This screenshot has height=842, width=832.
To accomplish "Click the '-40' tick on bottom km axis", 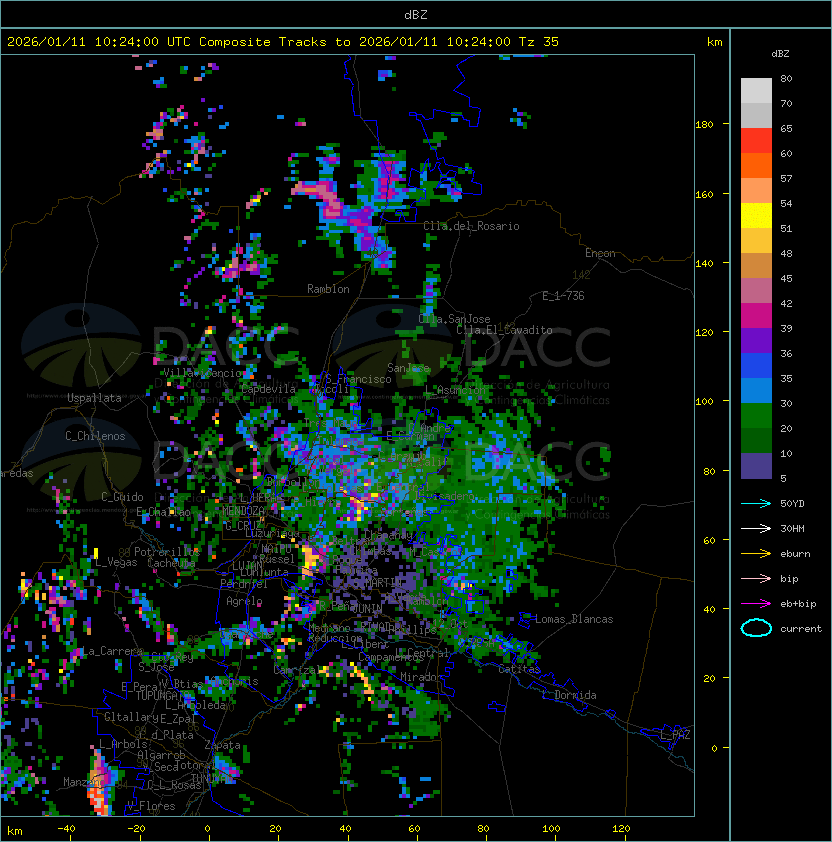I will [66, 829].
